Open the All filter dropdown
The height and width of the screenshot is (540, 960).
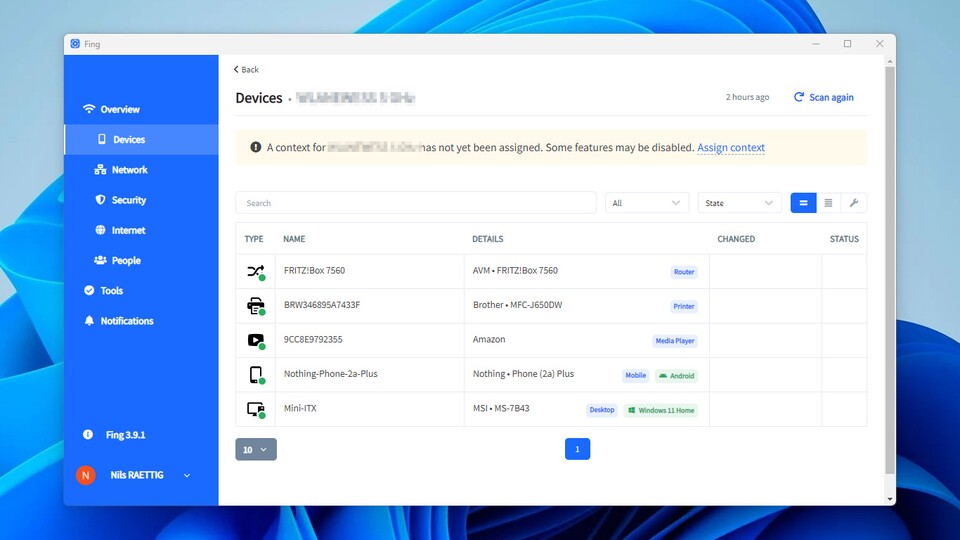(647, 203)
